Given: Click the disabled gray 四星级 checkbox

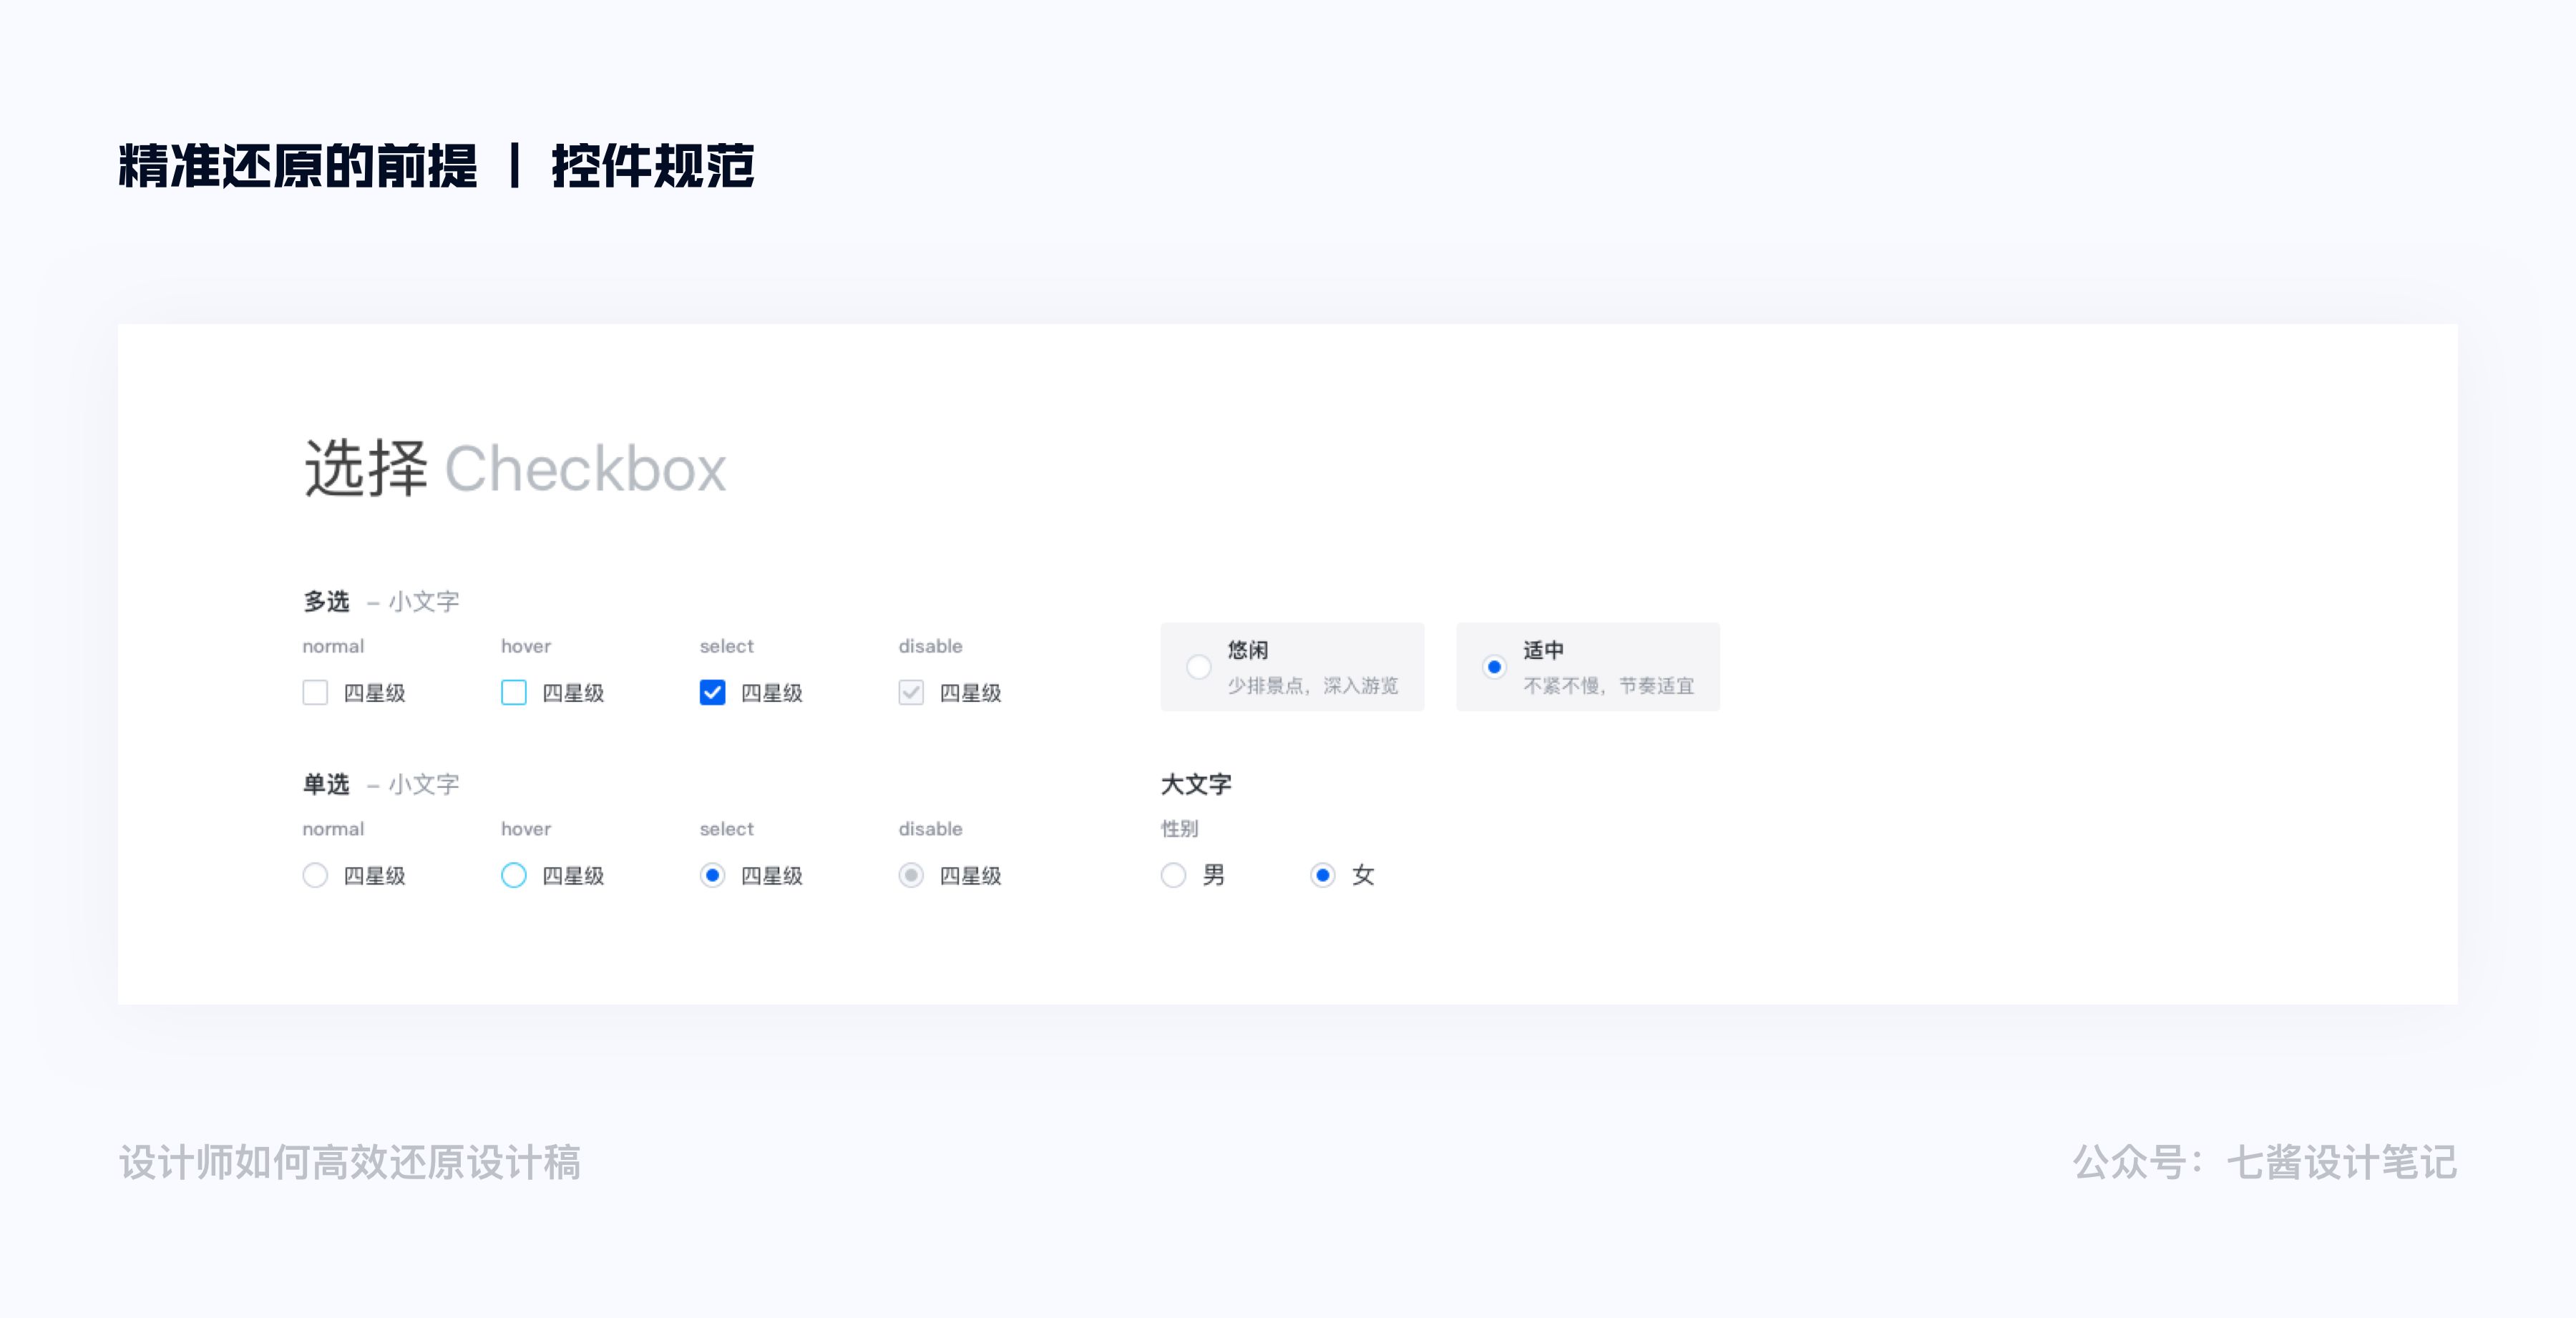Looking at the screenshot, I should (x=911, y=692).
